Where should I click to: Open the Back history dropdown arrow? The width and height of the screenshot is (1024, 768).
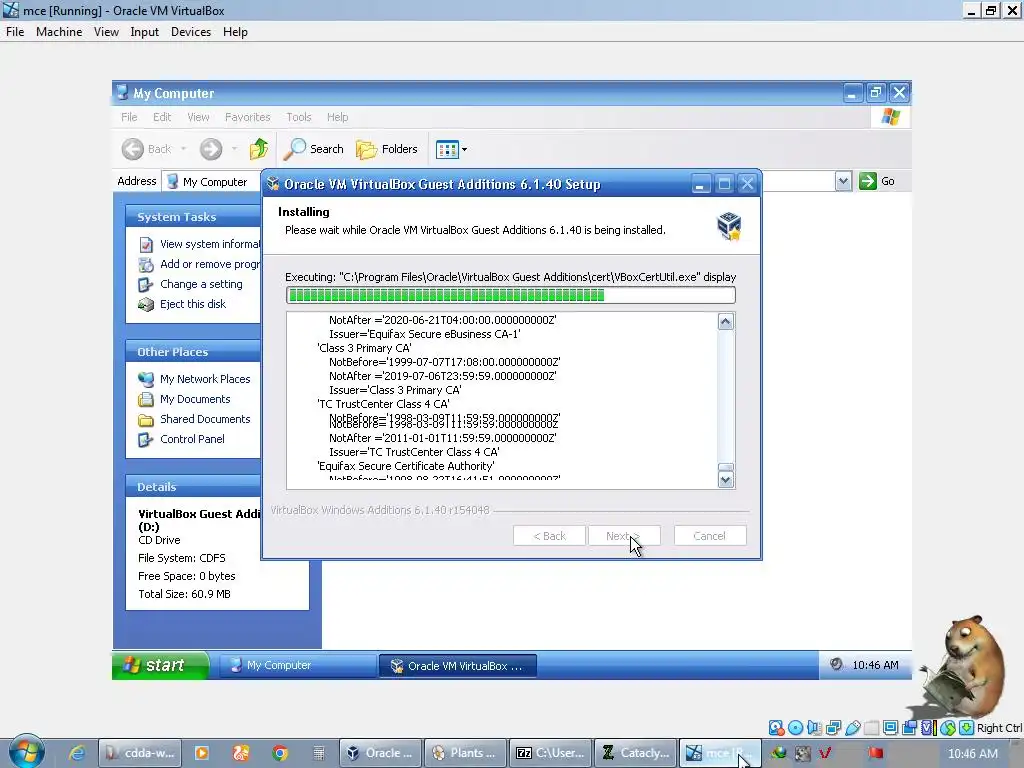(184, 149)
